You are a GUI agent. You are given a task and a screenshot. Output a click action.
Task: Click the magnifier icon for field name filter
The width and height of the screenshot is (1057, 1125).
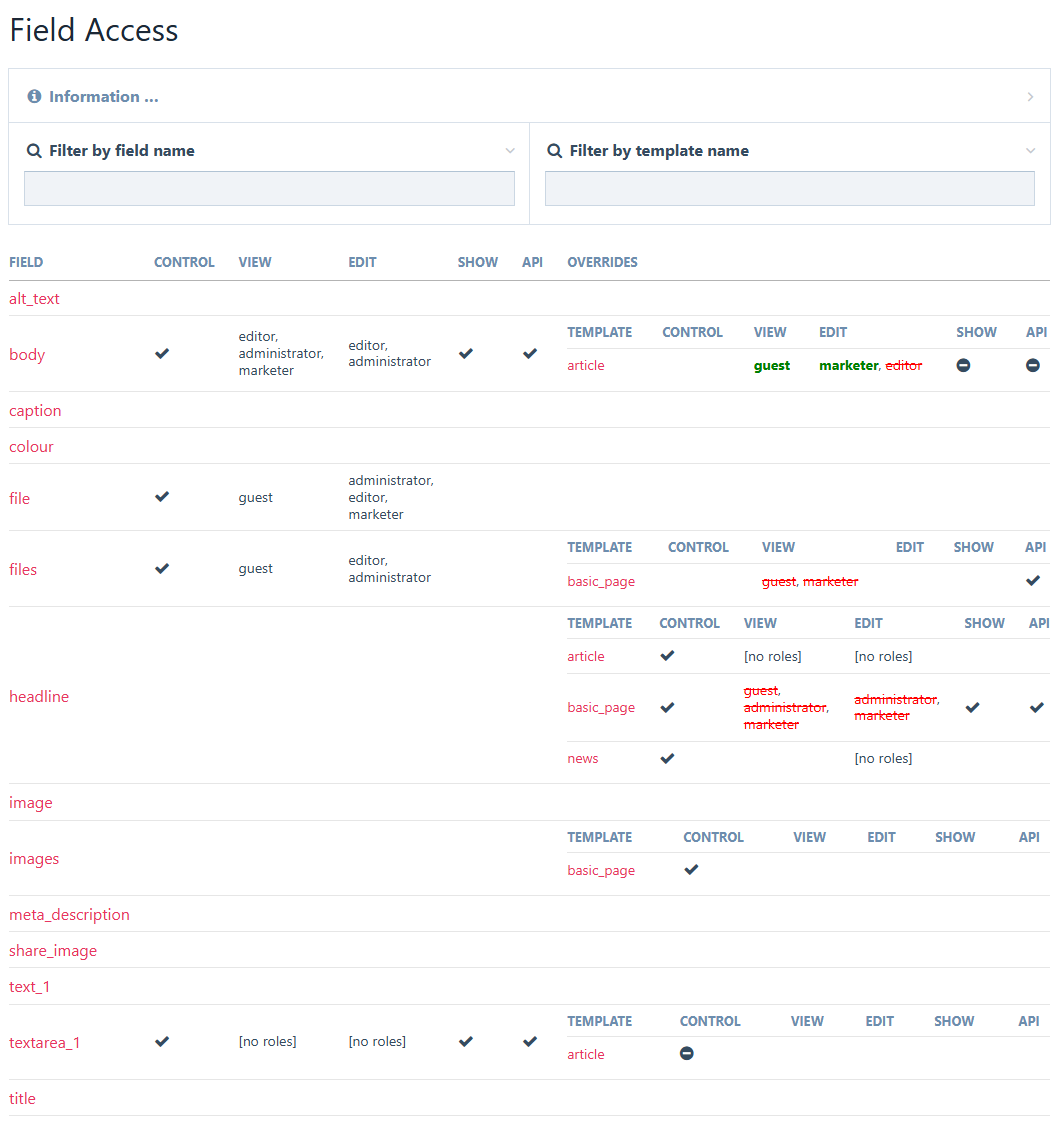34,151
